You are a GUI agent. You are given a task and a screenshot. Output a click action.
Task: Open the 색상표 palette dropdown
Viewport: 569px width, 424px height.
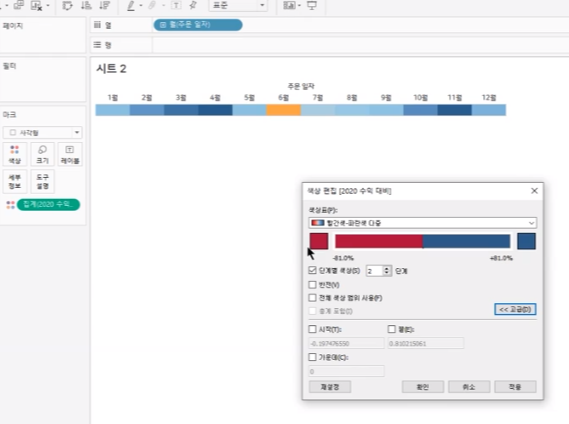(x=422, y=223)
